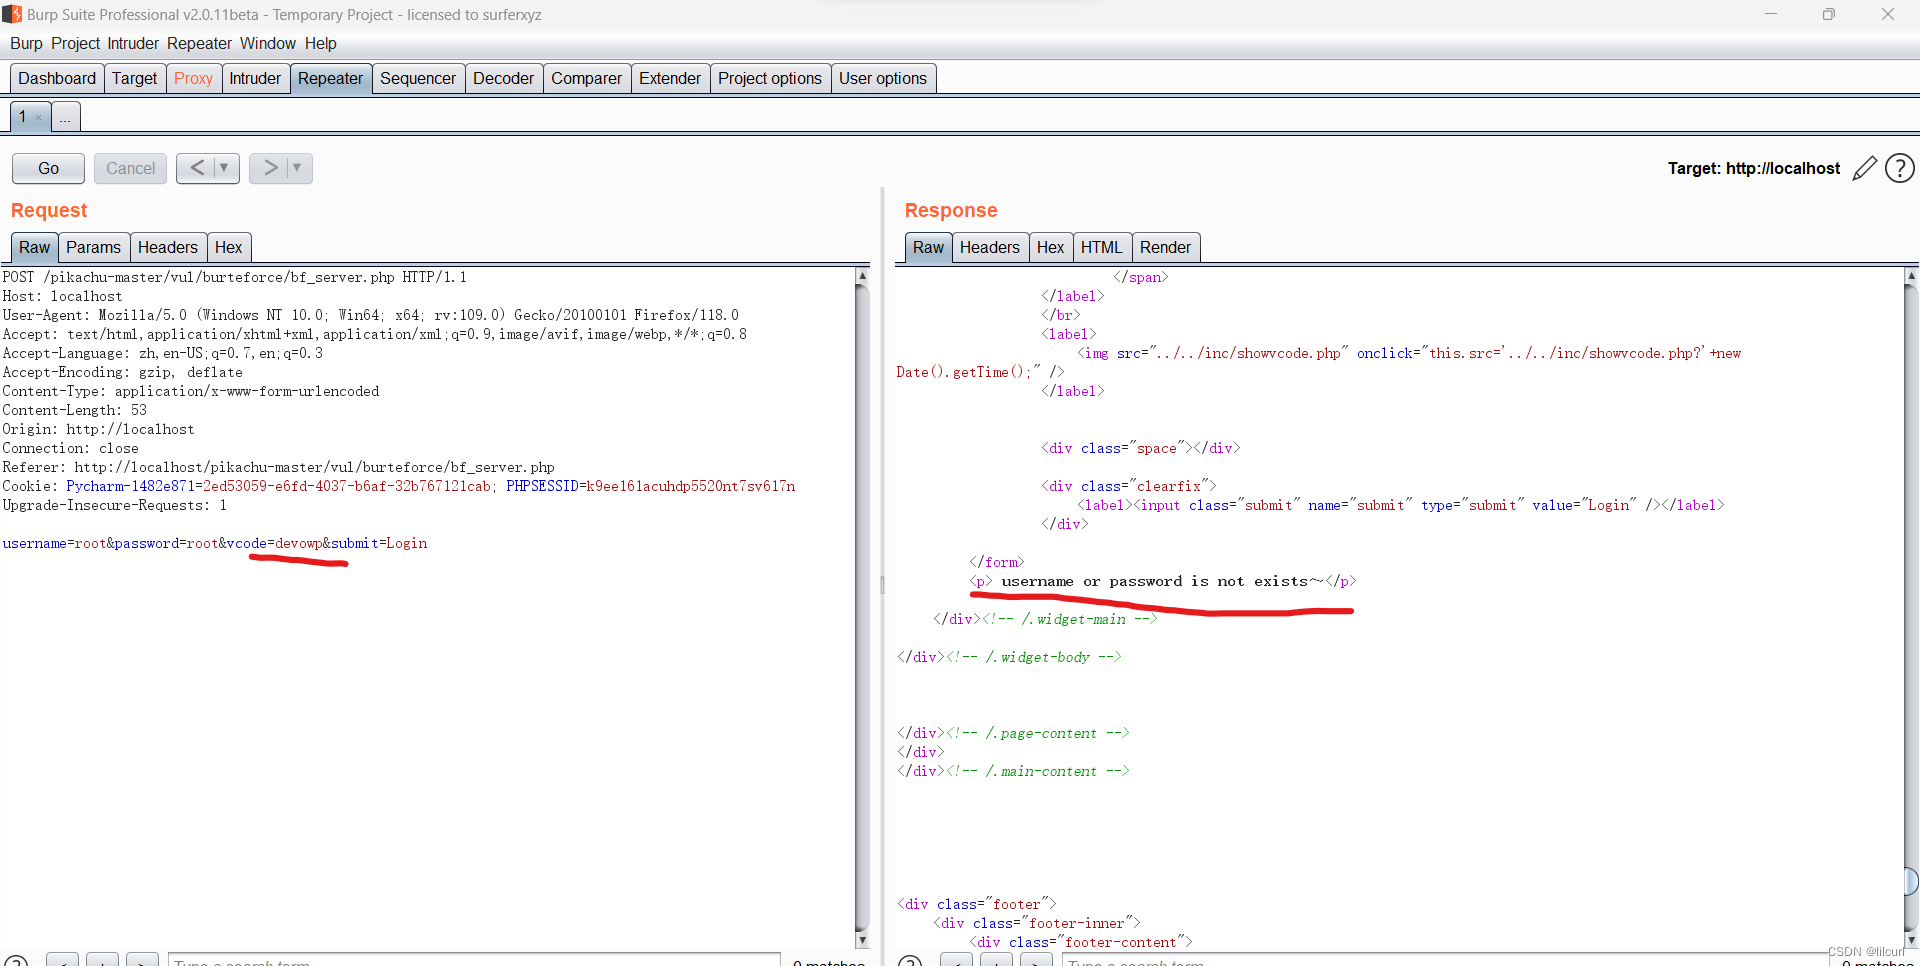Open the Window menu

[268, 43]
